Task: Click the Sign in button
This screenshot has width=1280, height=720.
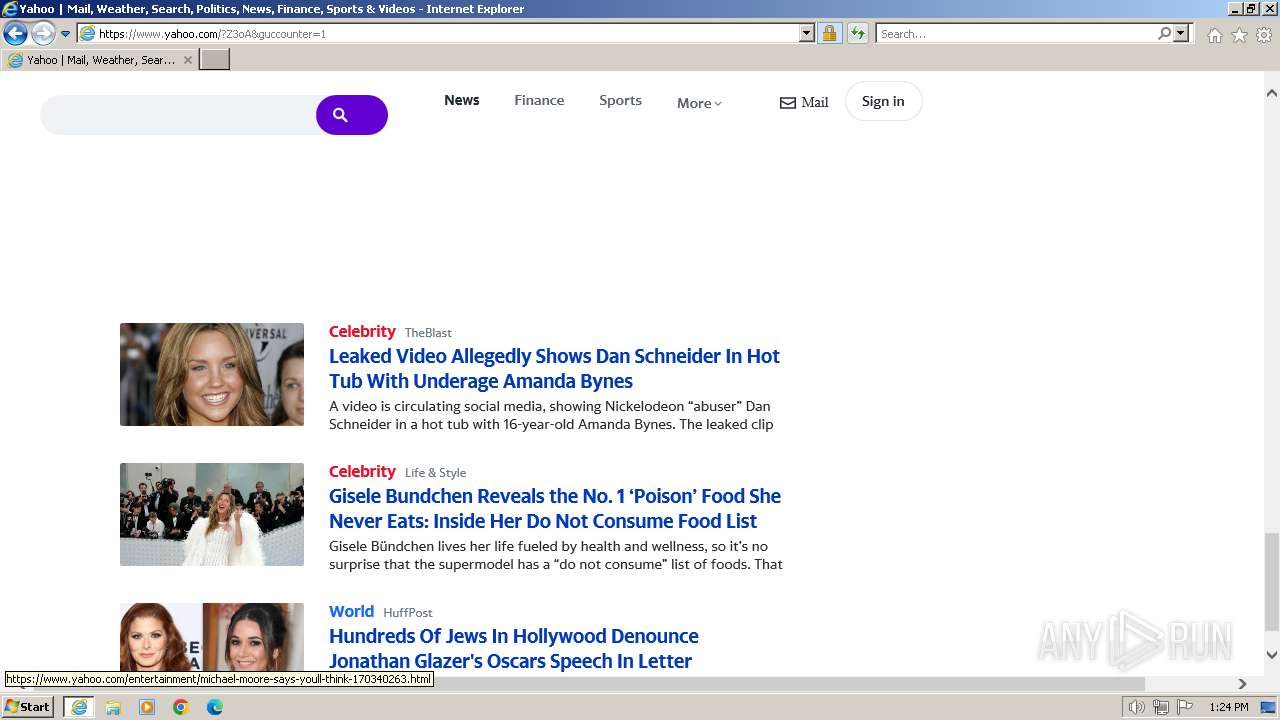Action: [883, 101]
